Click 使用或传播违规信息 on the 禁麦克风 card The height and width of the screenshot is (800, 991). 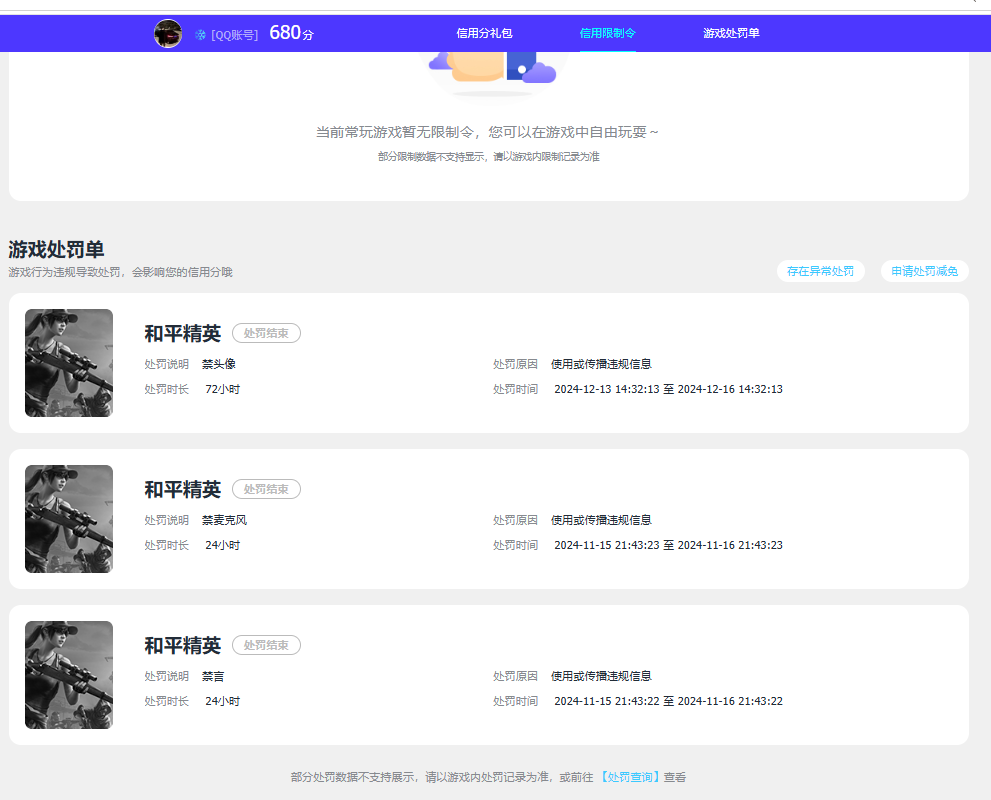tap(601, 520)
